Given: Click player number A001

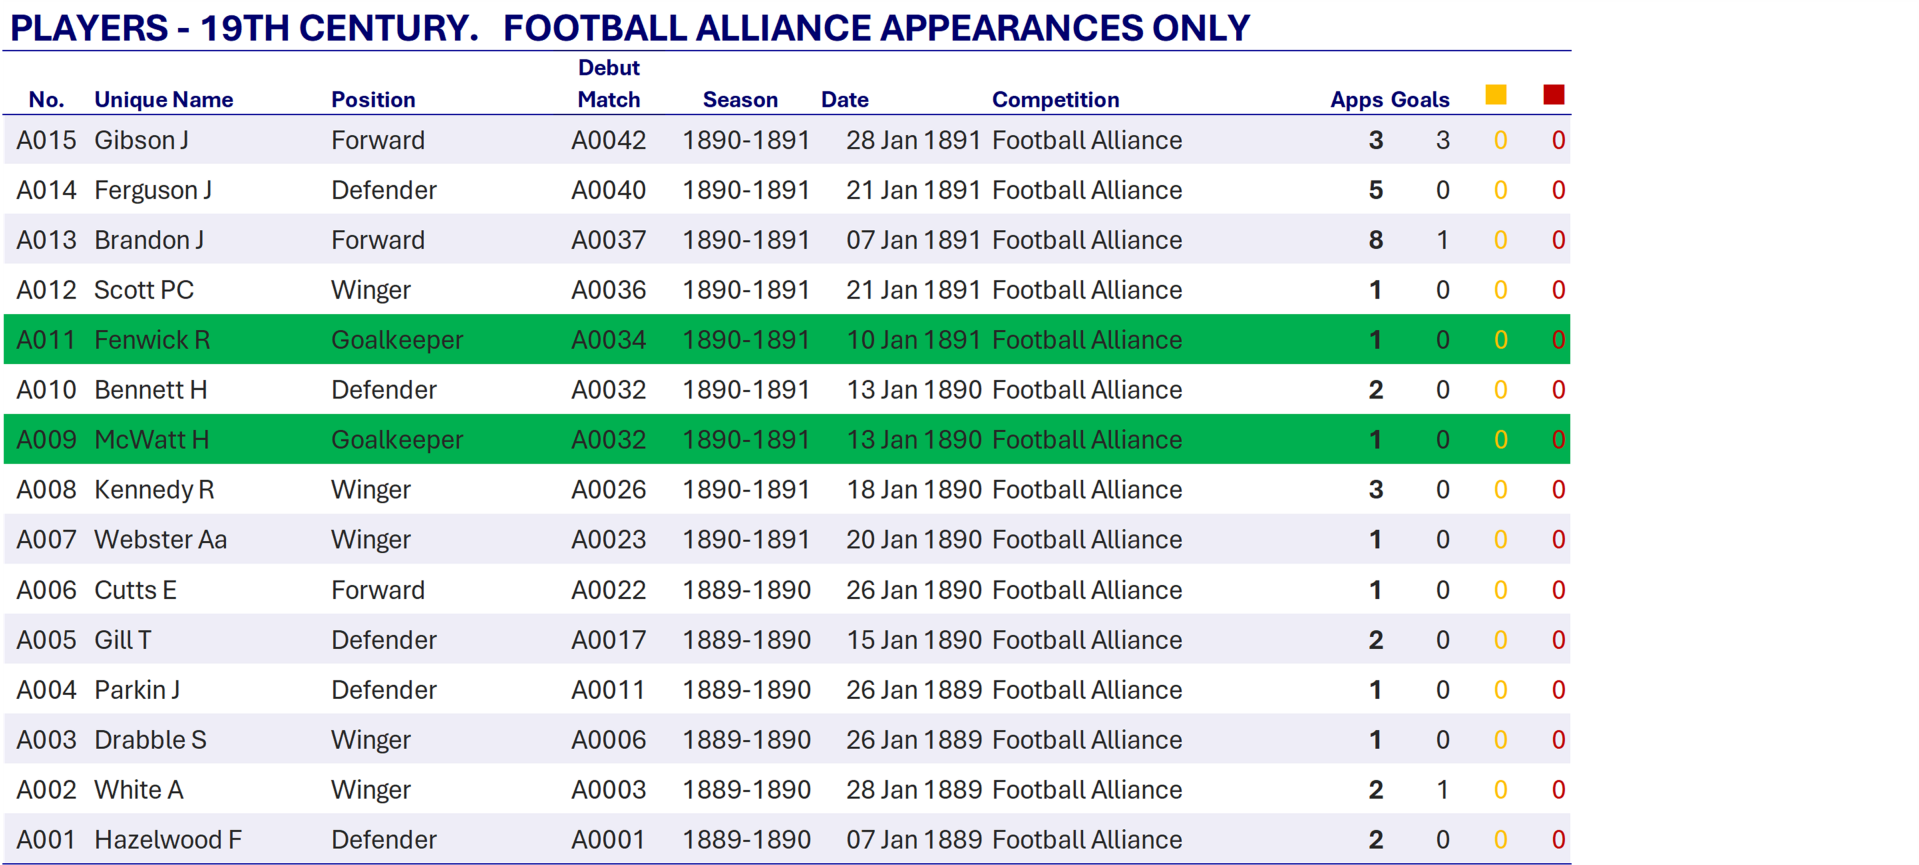Looking at the screenshot, I should tap(46, 840).
